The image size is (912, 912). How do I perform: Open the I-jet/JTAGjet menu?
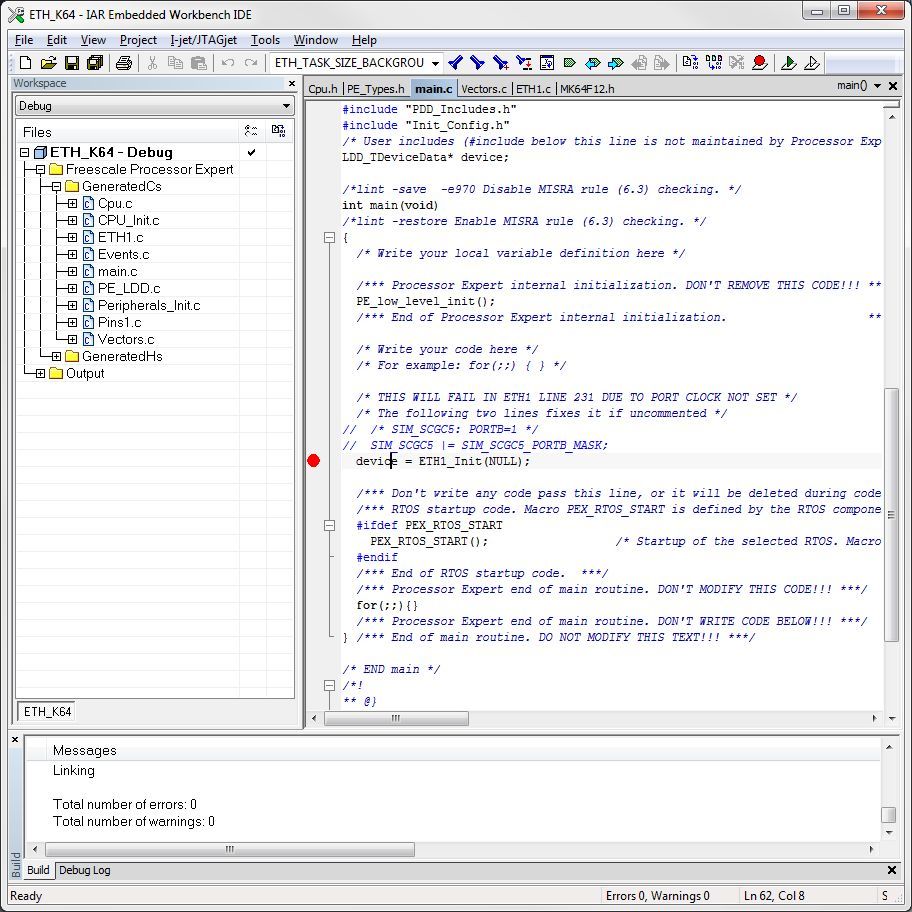point(204,40)
